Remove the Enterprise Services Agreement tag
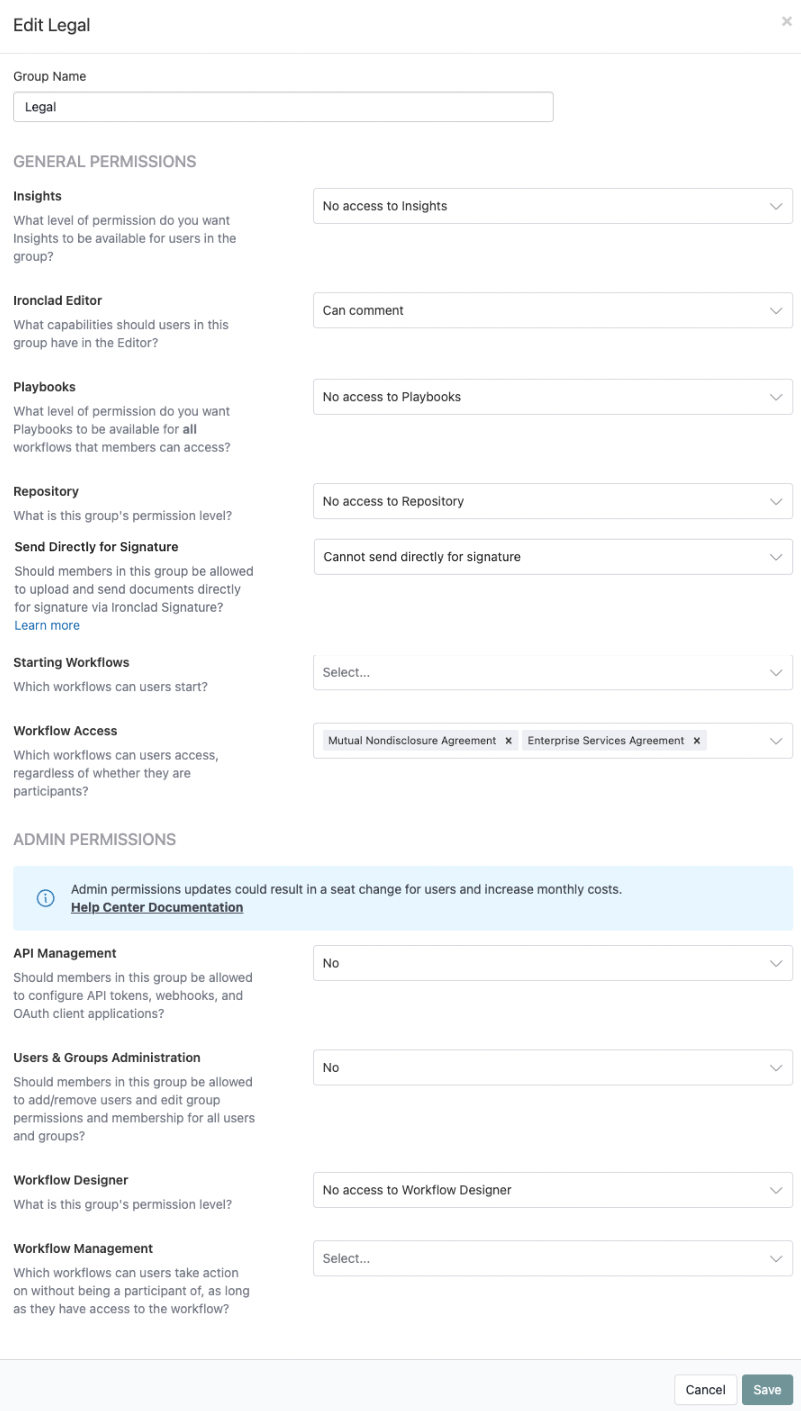 pos(696,741)
